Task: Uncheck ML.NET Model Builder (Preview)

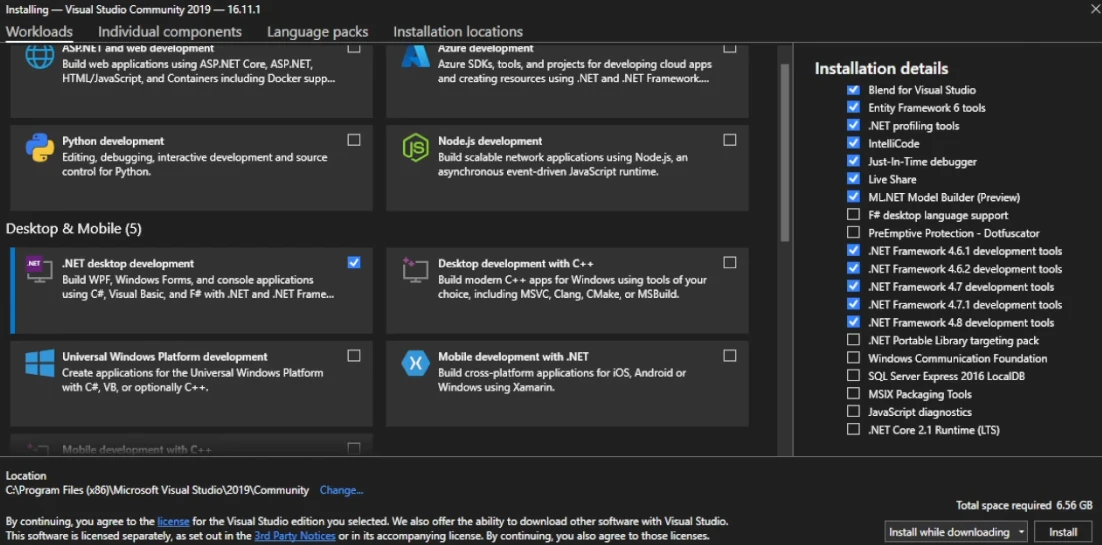Action: coord(853,197)
